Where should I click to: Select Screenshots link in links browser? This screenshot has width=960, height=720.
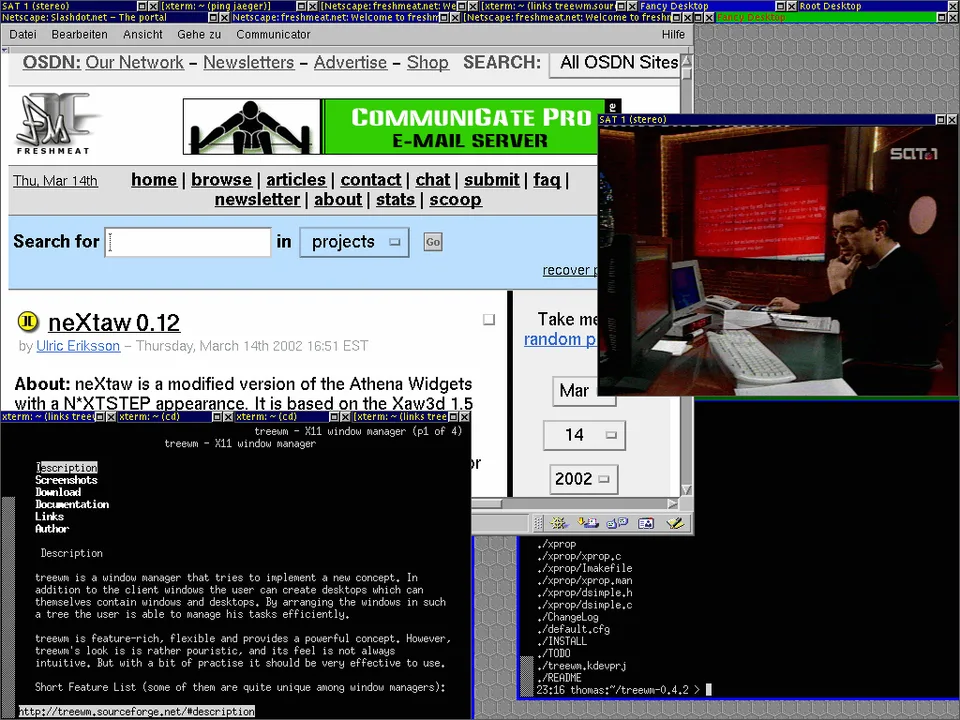click(x=66, y=480)
